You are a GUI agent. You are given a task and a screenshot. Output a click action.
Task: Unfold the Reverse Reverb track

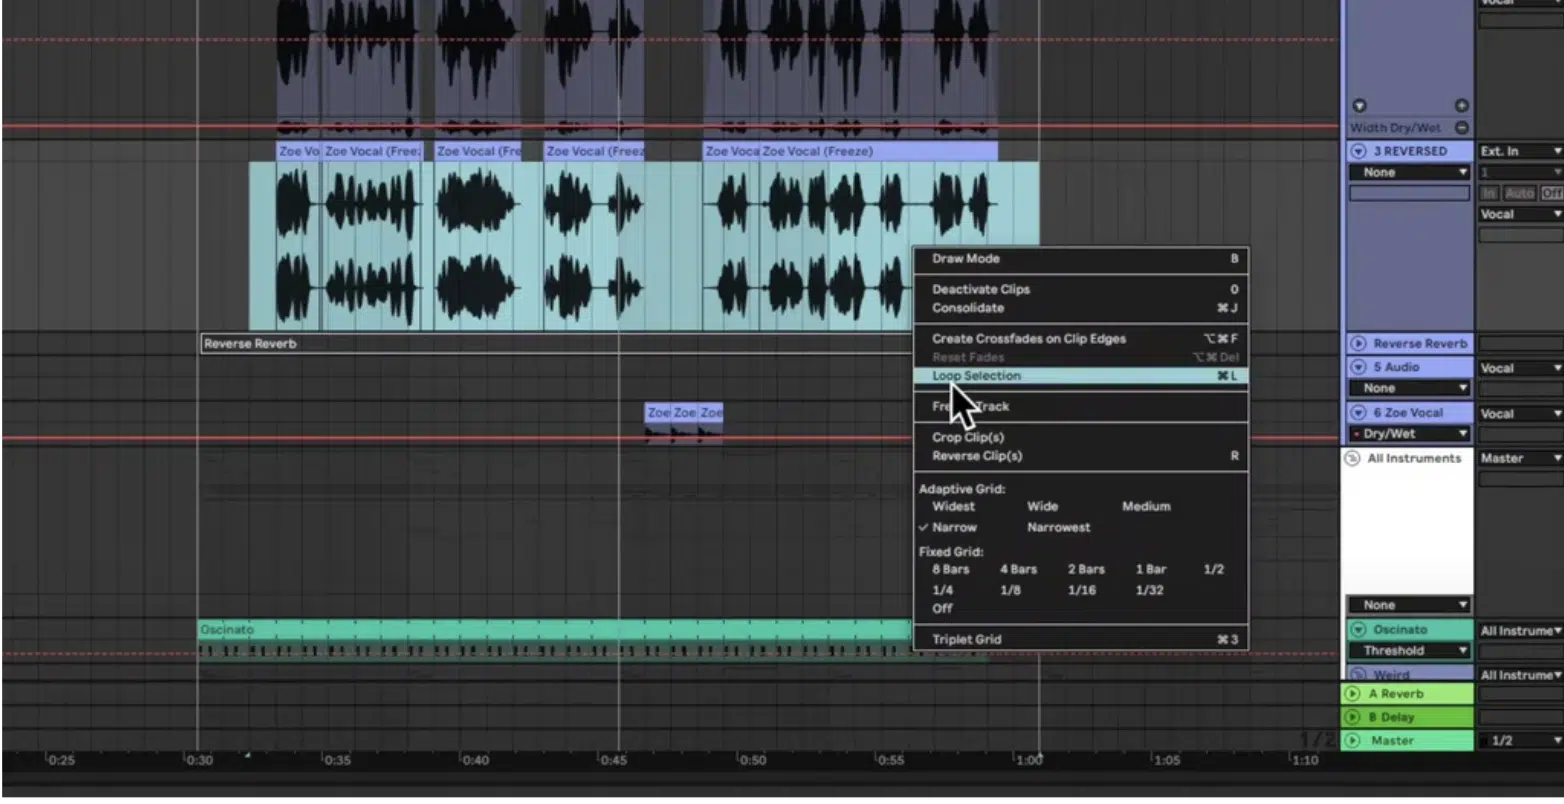(x=1358, y=343)
